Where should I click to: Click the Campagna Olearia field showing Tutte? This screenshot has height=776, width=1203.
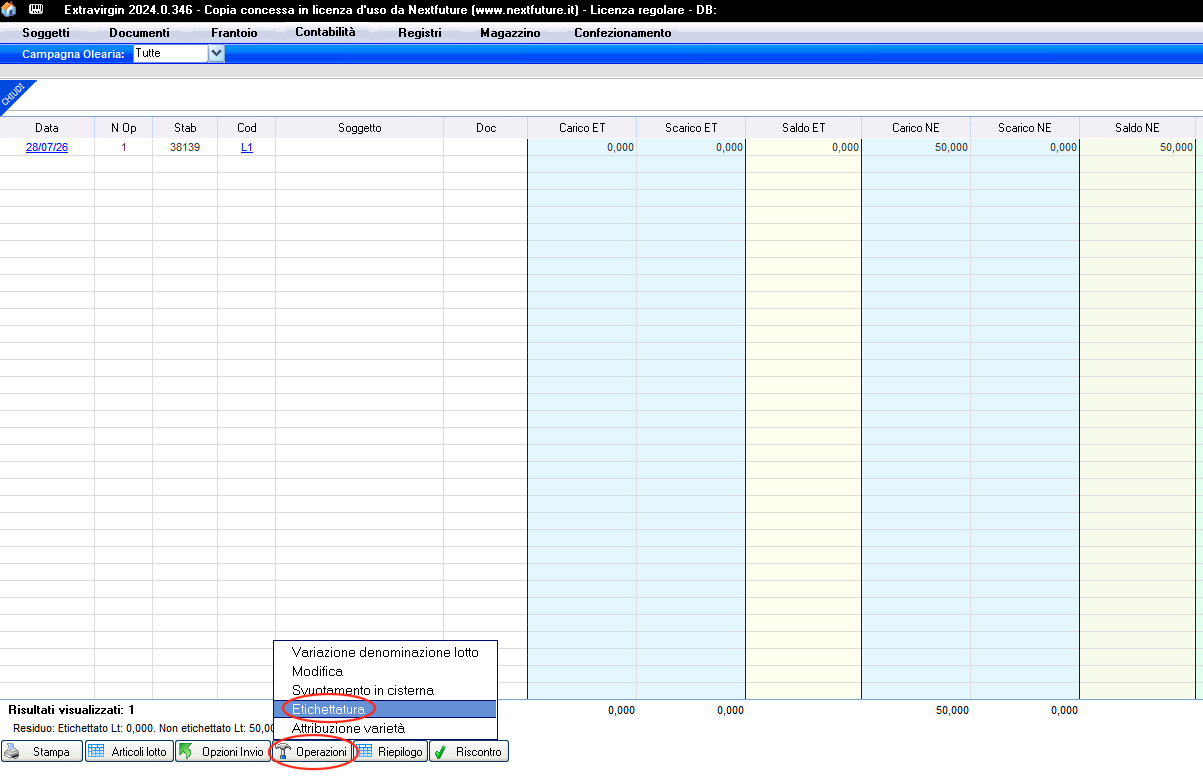pyautogui.click(x=171, y=53)
